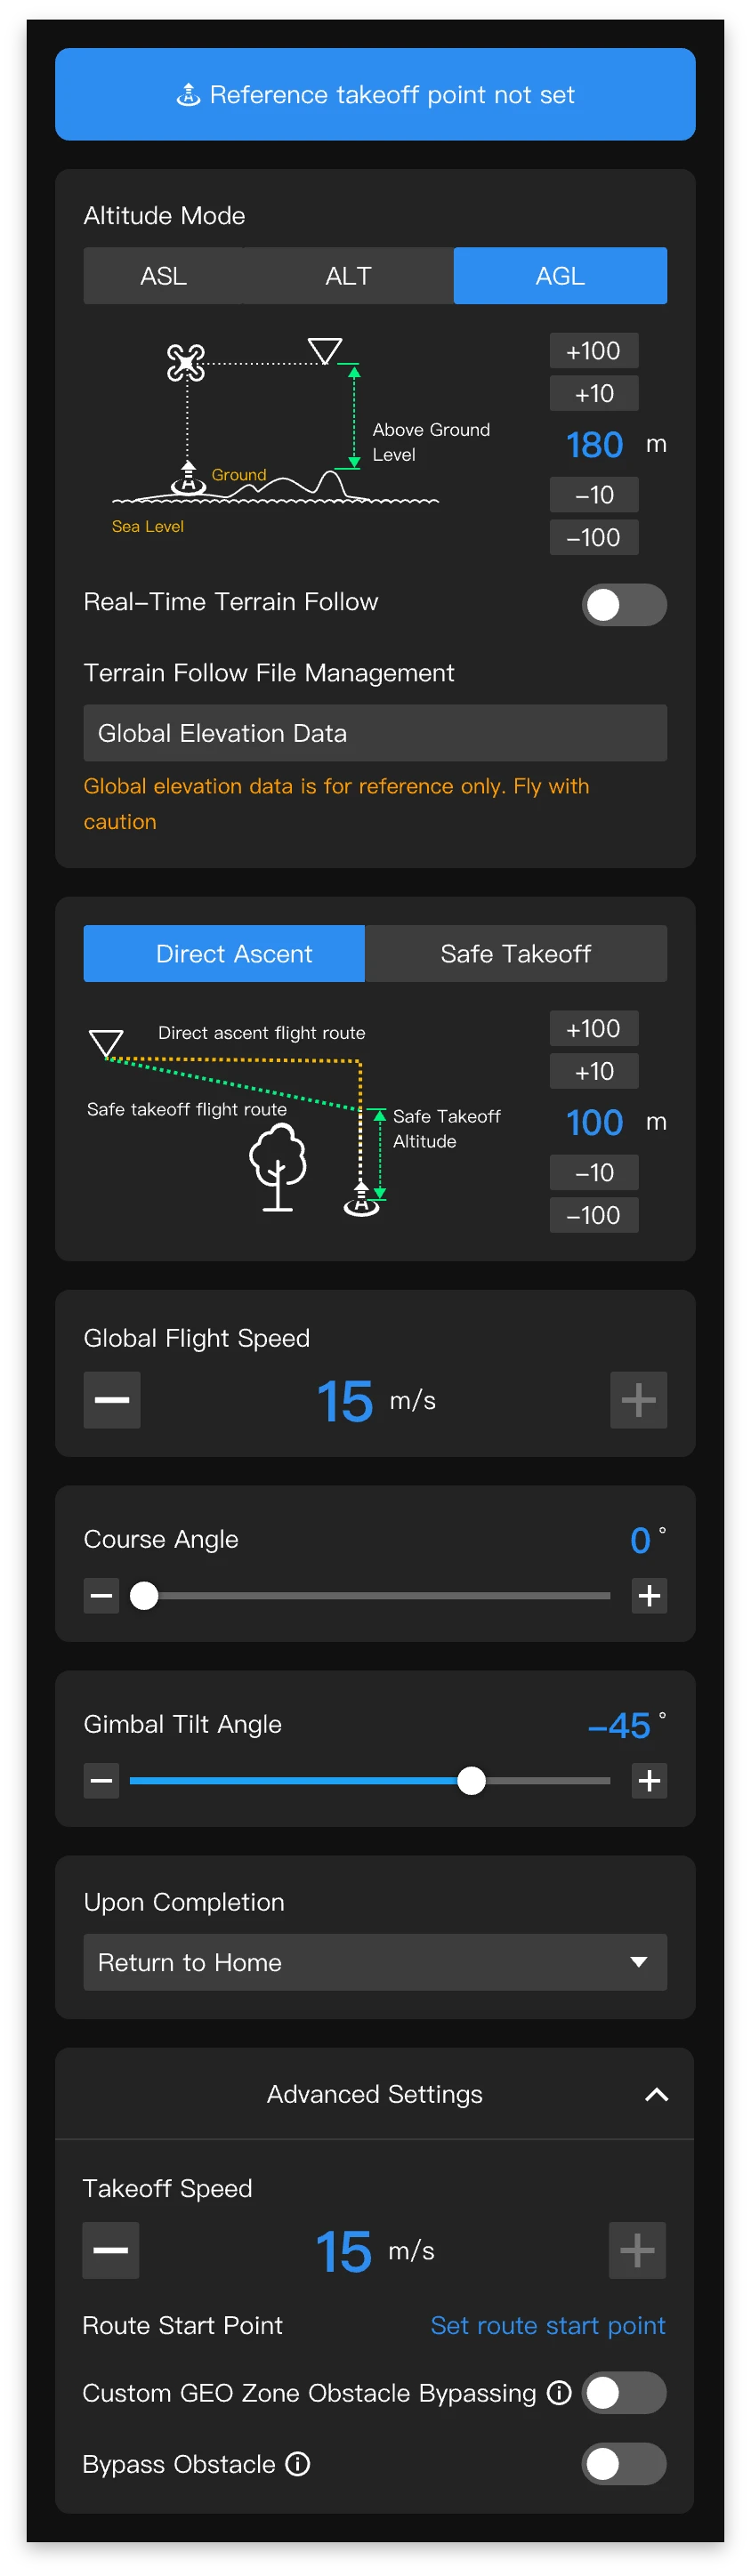Image resolution: width=751 pixels, height=2576 pixels.
Task: Collapse the Advanced Settings section
Action: 656,2095
